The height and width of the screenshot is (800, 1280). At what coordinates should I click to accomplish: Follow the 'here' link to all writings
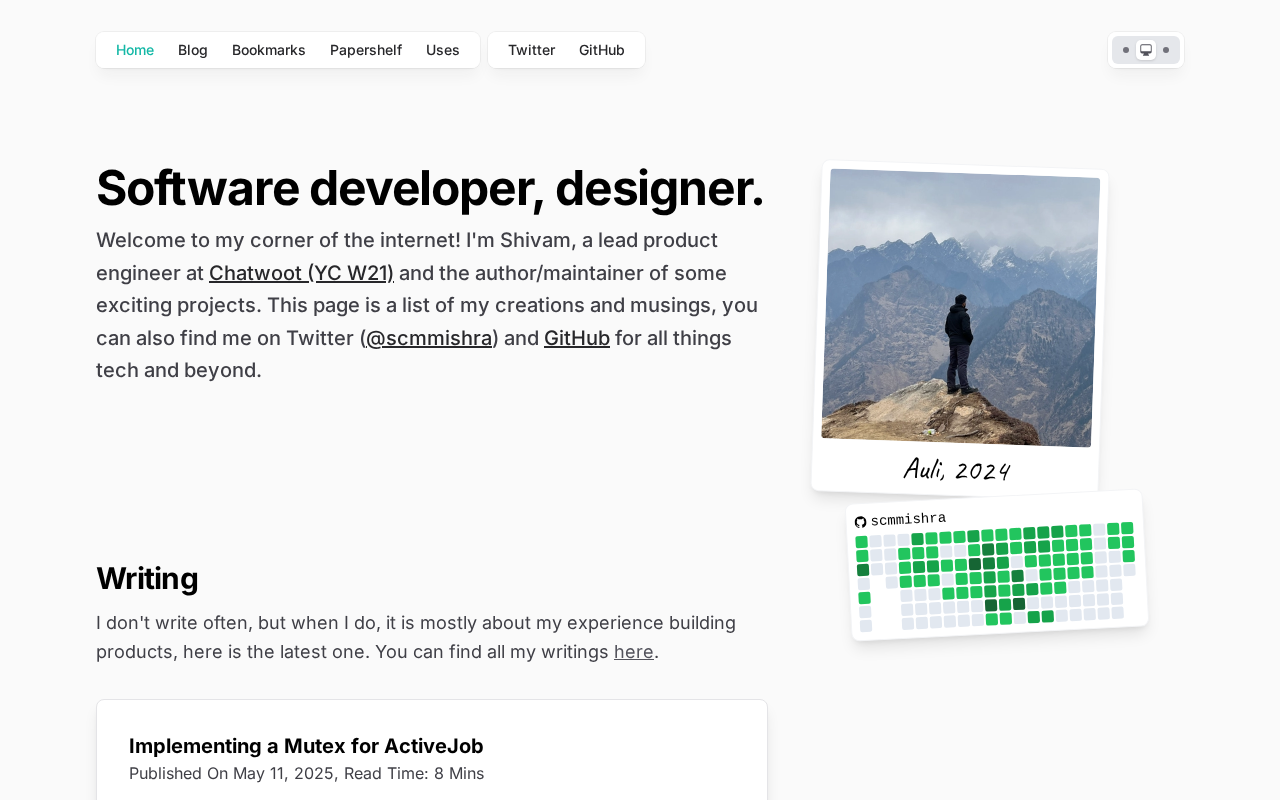tap(634, 652)
